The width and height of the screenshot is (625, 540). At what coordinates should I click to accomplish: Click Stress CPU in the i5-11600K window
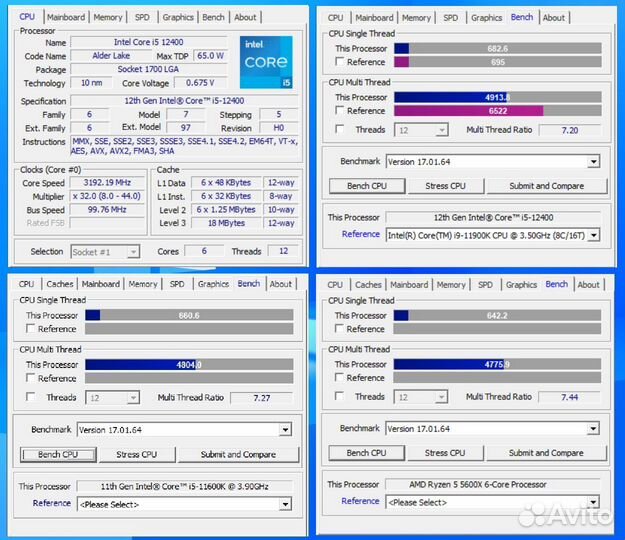[137, 454]
